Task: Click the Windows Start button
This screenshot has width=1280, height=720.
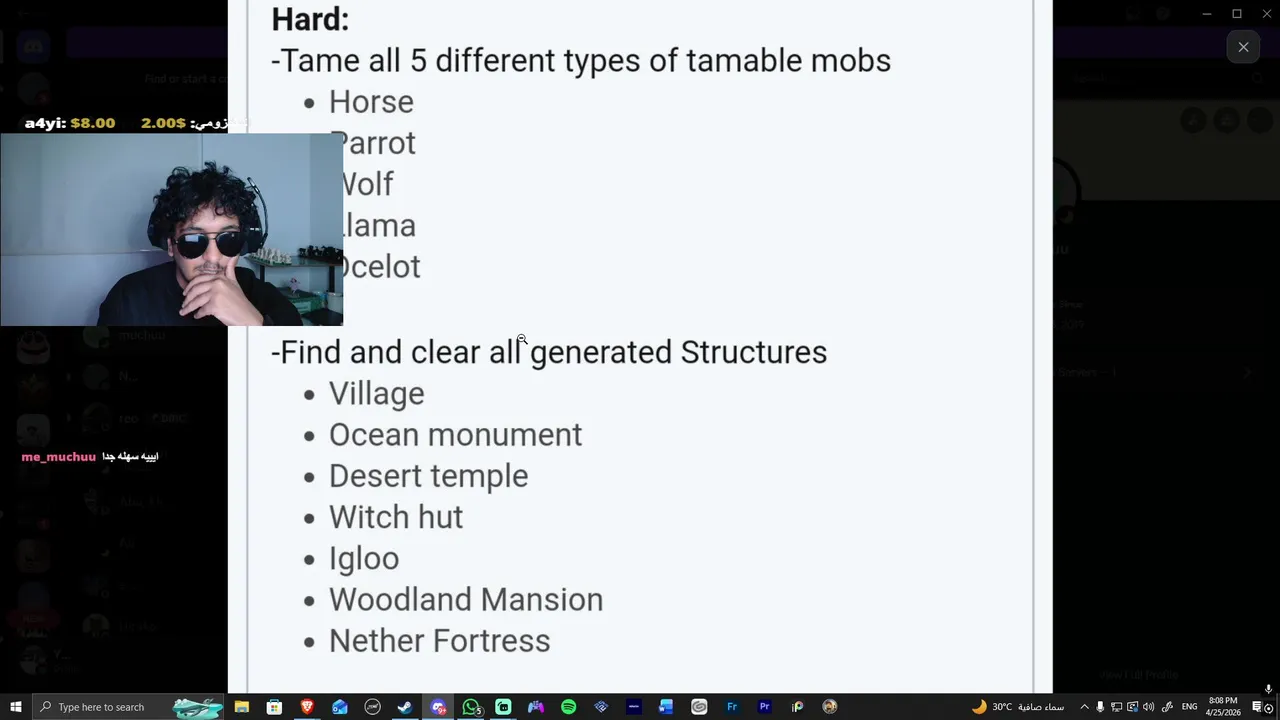Action: [16, 707]
